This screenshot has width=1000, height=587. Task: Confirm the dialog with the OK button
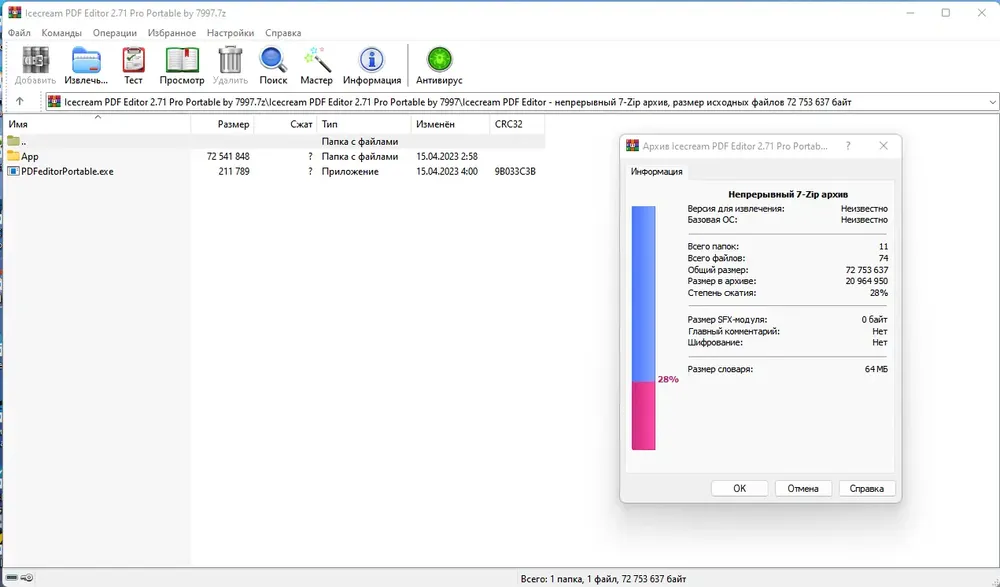coord(739,488)
